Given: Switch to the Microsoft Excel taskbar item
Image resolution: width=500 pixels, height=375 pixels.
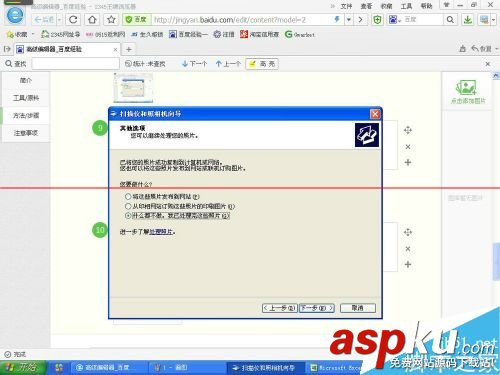Looking at the screenshot, I should tap(335, 368).
